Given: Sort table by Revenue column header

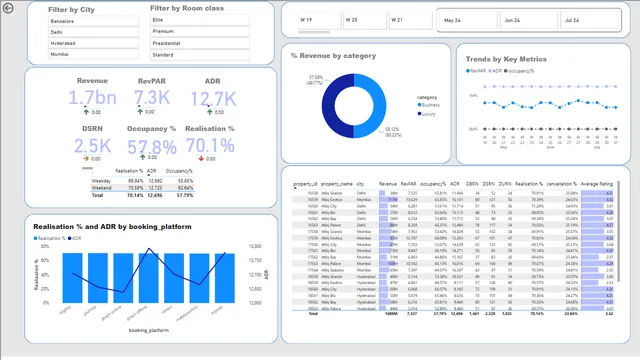Looking at the screenshot, I should point(388,184).
